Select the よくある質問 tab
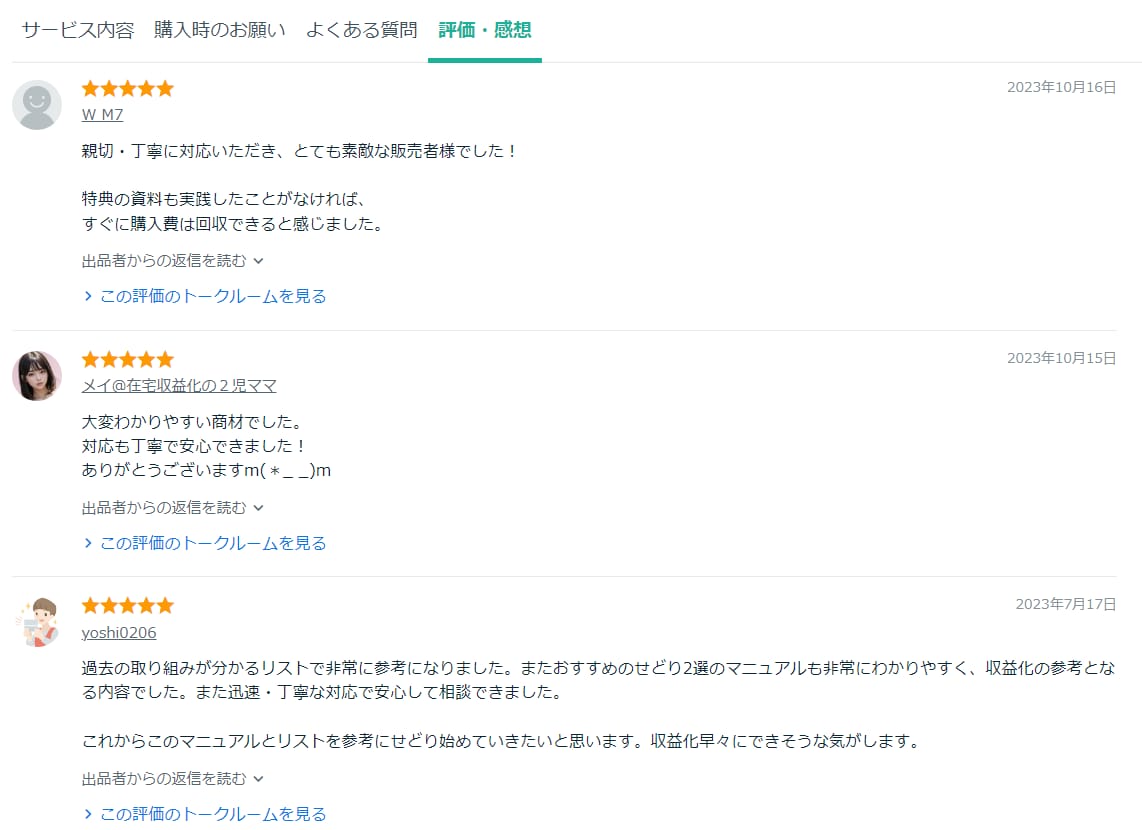Image resolution: width=1142 pixels, height=830 pixels. point(361,30)
